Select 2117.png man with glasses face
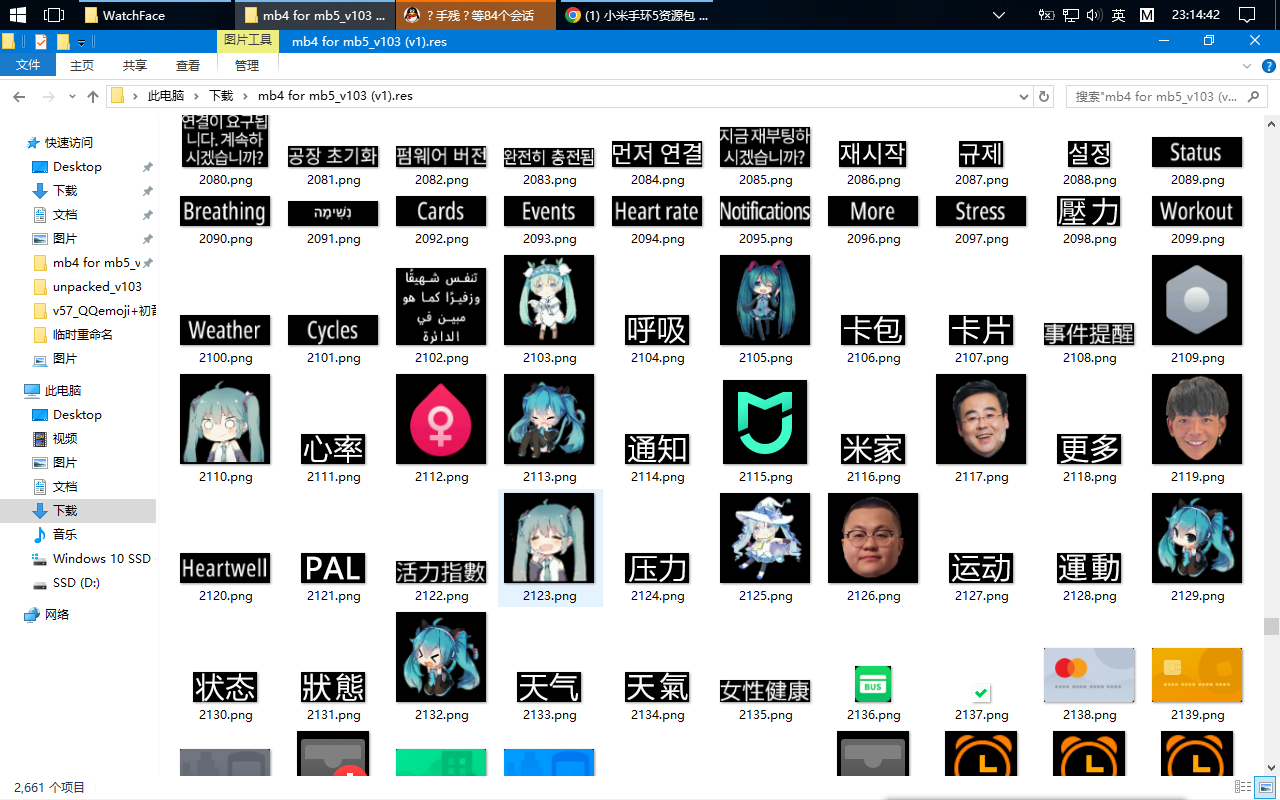Image resolution: width=1280 pixels, height=800 pixels. coord(981,419)
